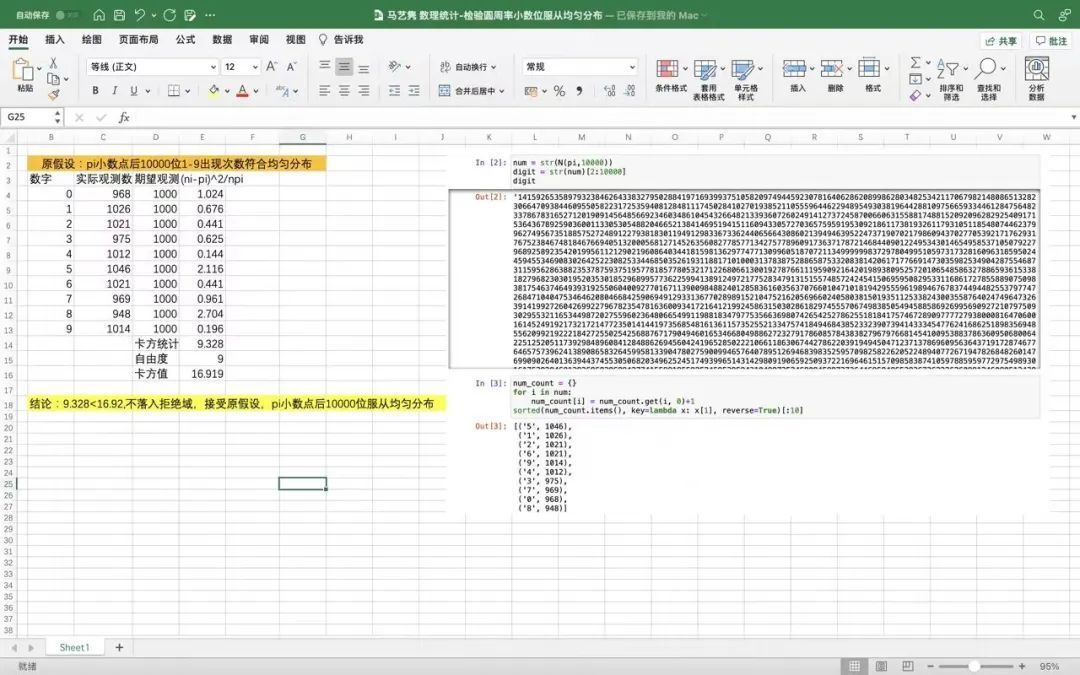Click the 共享 (Share) button

pos(1000,41)
